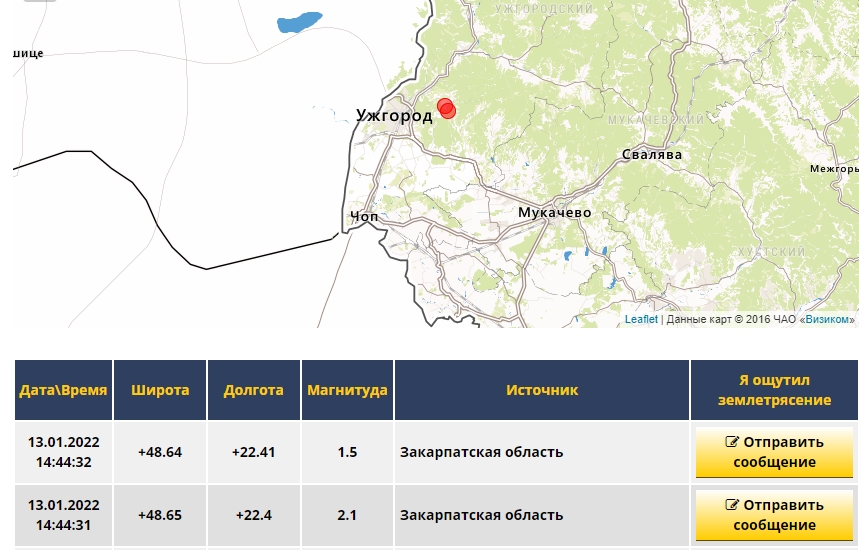The height and width of the screenshot is (550, 859).
Task: Click the Дата\Время column header
Action: click(63, 390)
